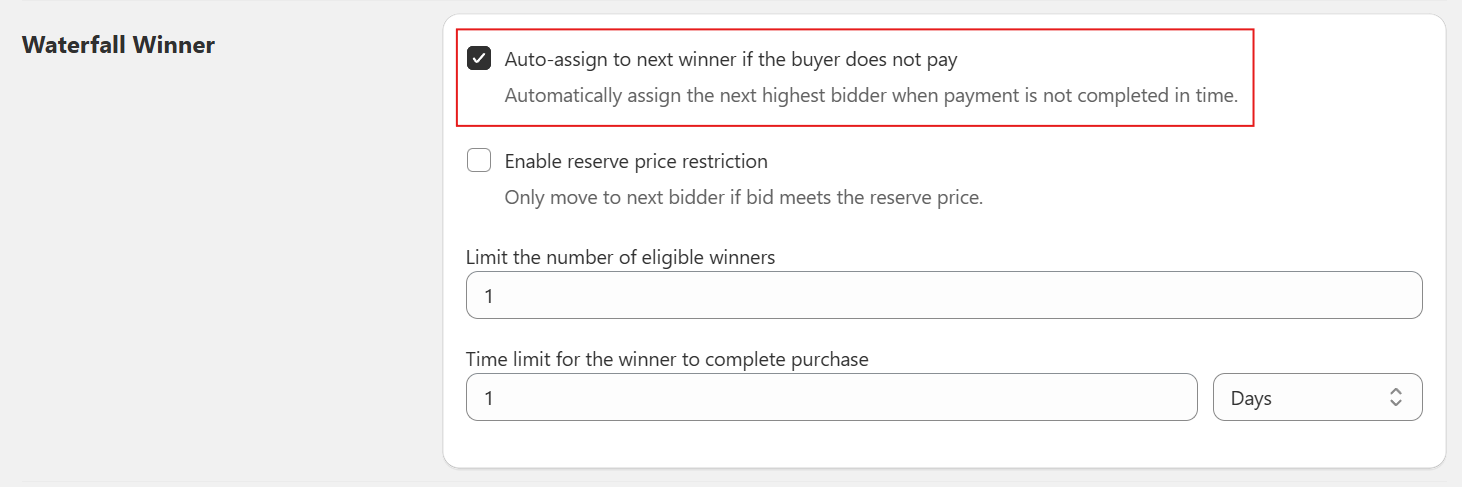Focus the eligible winners limit input field

[943, 296]
